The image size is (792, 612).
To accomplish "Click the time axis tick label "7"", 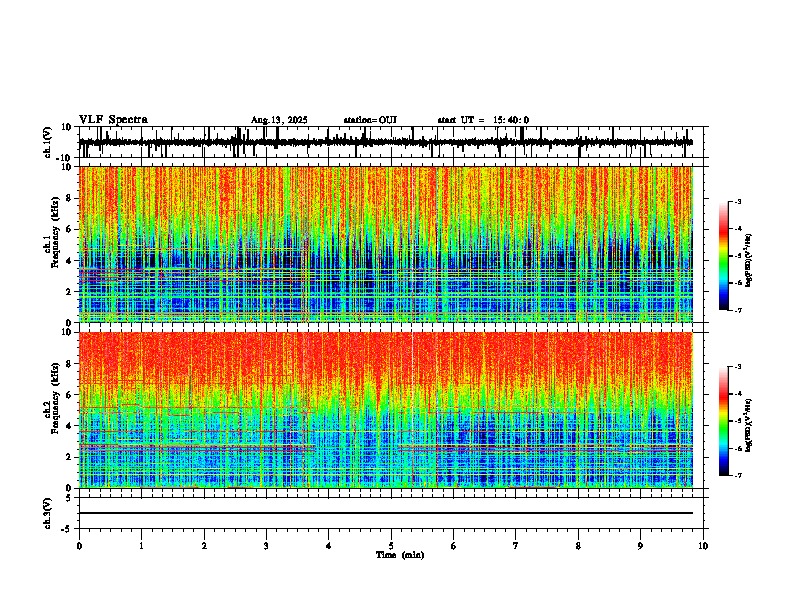I will coord(516,546).
